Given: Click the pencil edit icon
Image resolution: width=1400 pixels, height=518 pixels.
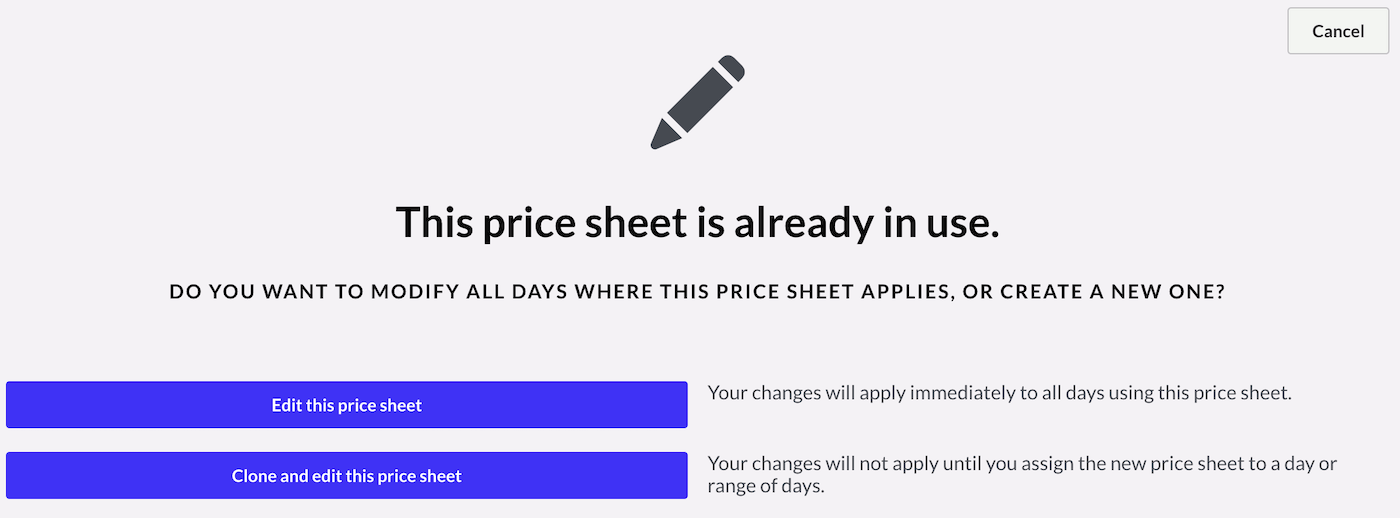Looking at the screenshot, I should tap(698, 102).
